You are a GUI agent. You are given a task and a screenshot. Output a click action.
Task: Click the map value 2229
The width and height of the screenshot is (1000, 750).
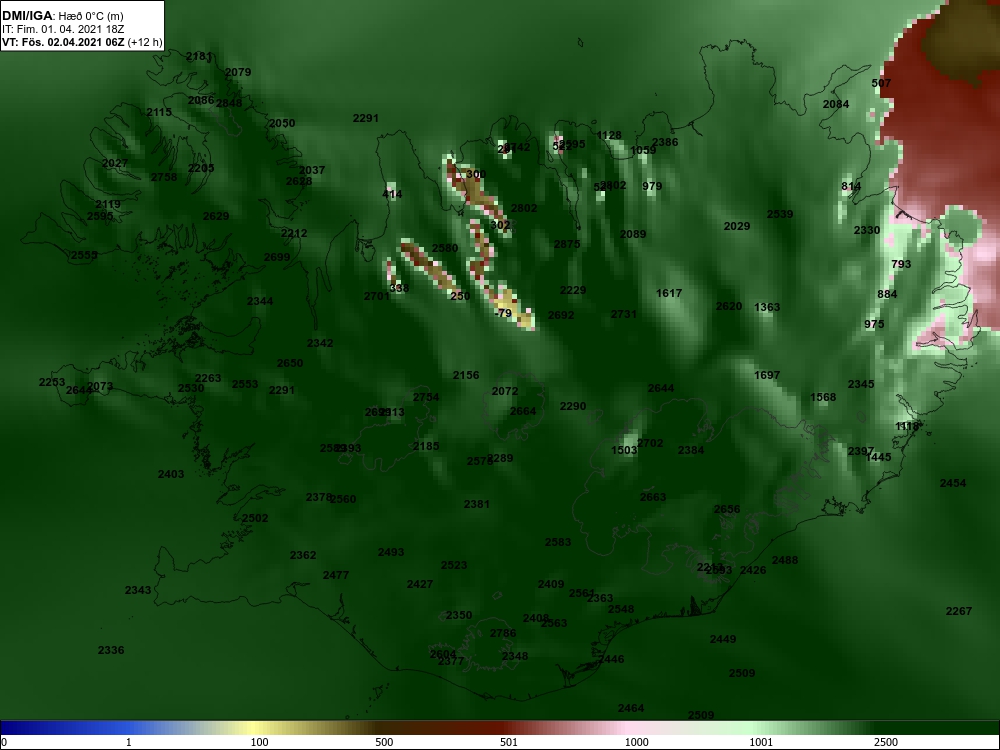[x=573, y=290]
